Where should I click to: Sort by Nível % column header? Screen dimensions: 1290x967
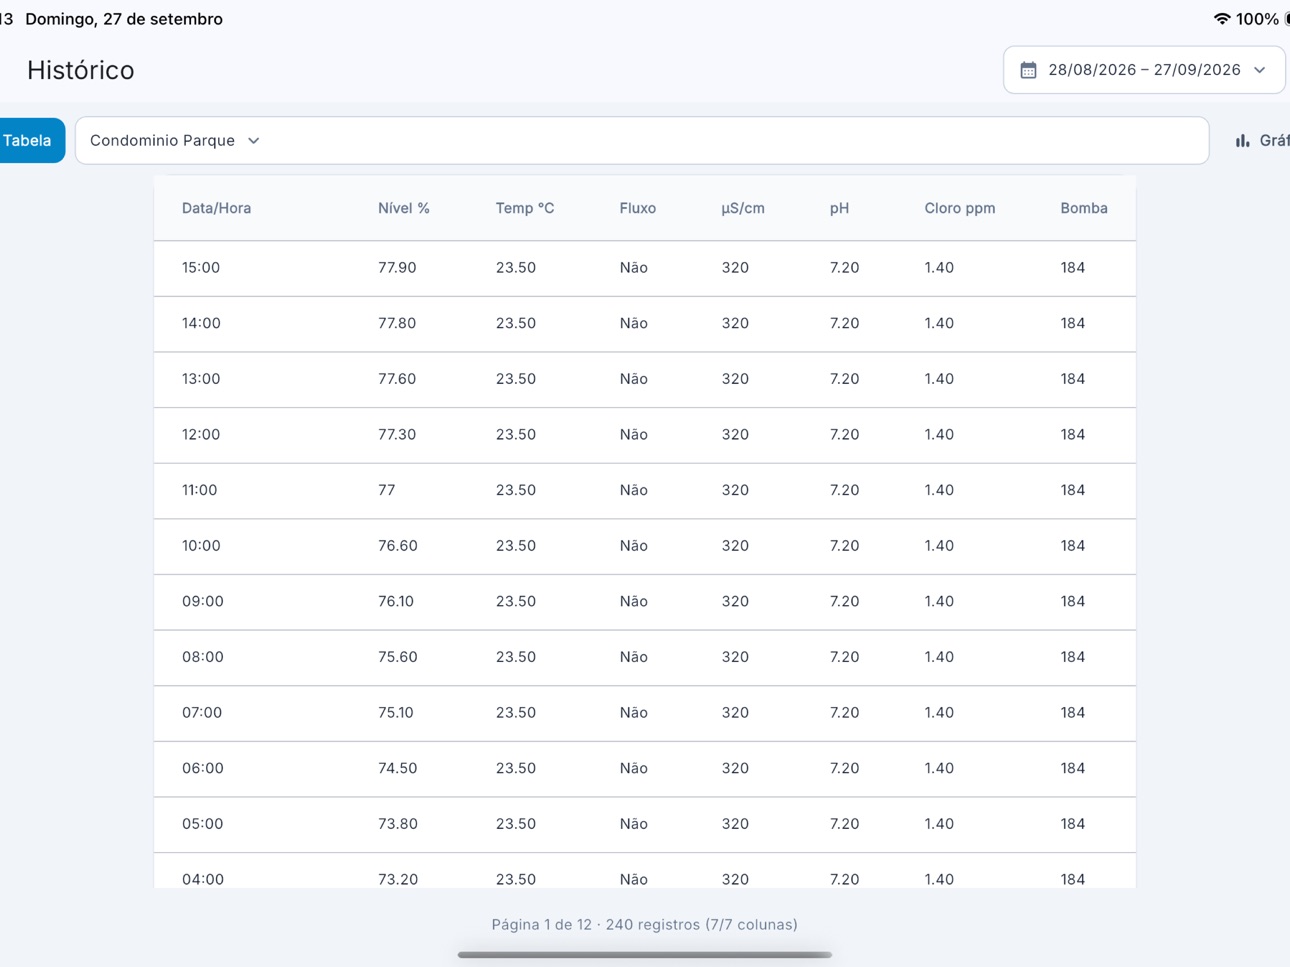[404, 208]
